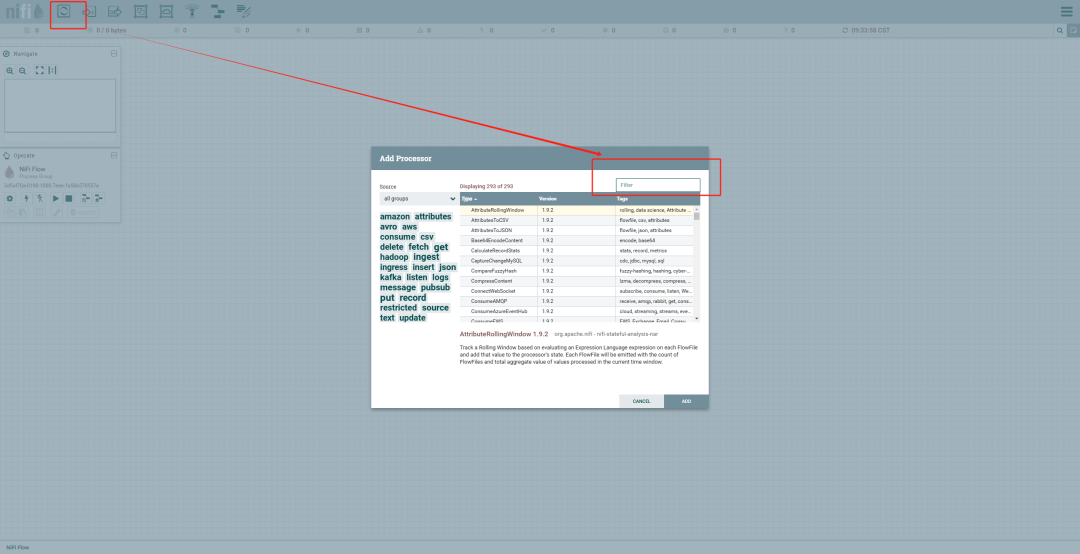The height and width of the screenshot is (554, 1080).
Task: Select the Remote Process Group toolbar icon
Action: (166, 11)
